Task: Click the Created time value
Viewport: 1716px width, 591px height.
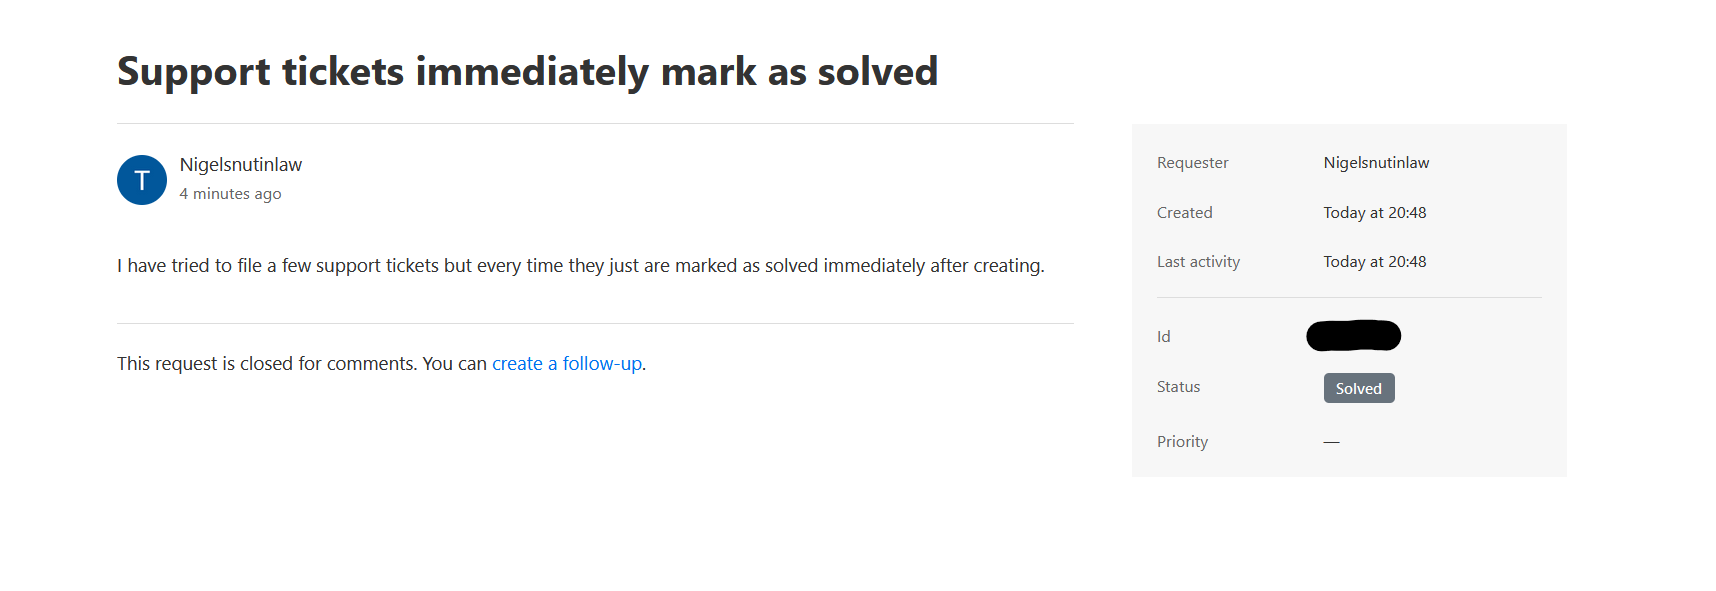Action: click(x=1374, y=213)
